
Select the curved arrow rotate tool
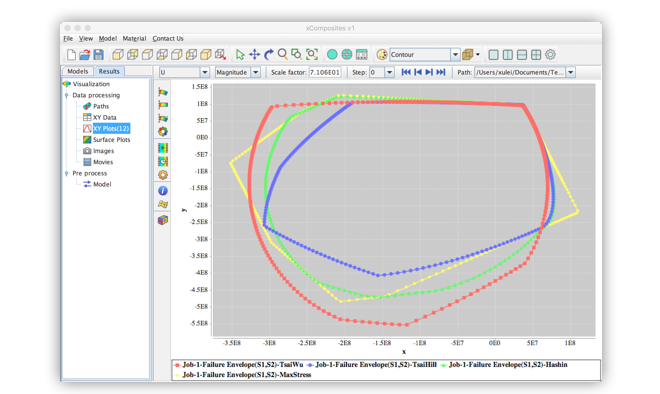pos(269,55)
